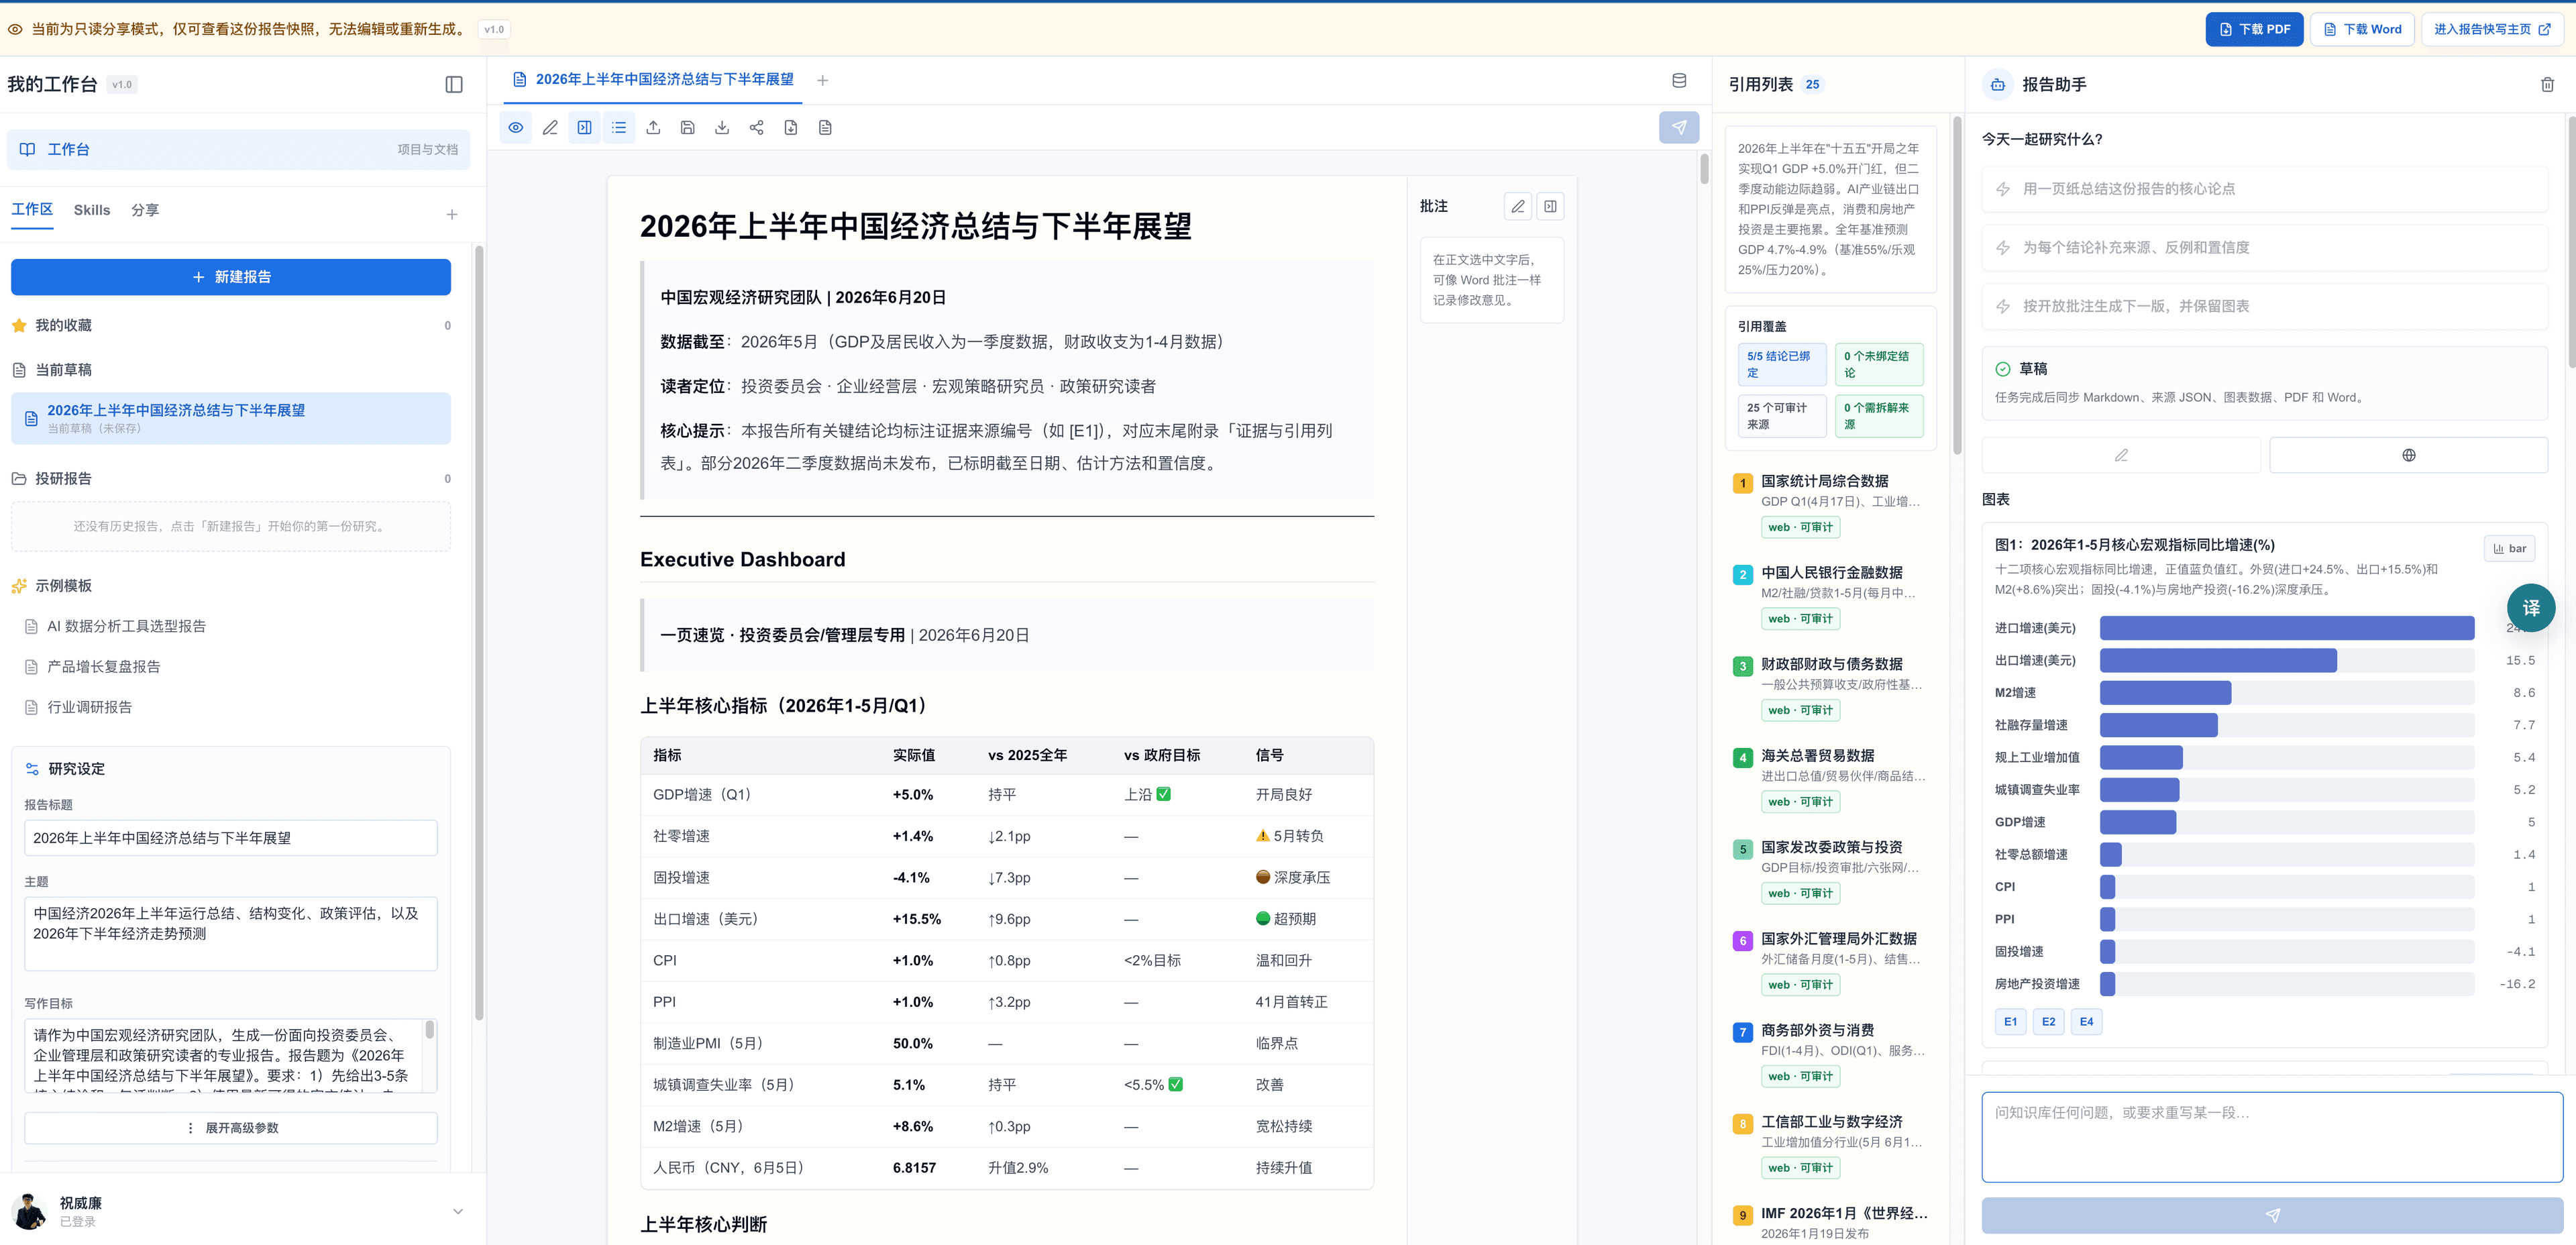Image resolution: width=2576 pixels, height=1245 pixels.
Task: Click the database icon above the document
Action: click(1679, 80)
